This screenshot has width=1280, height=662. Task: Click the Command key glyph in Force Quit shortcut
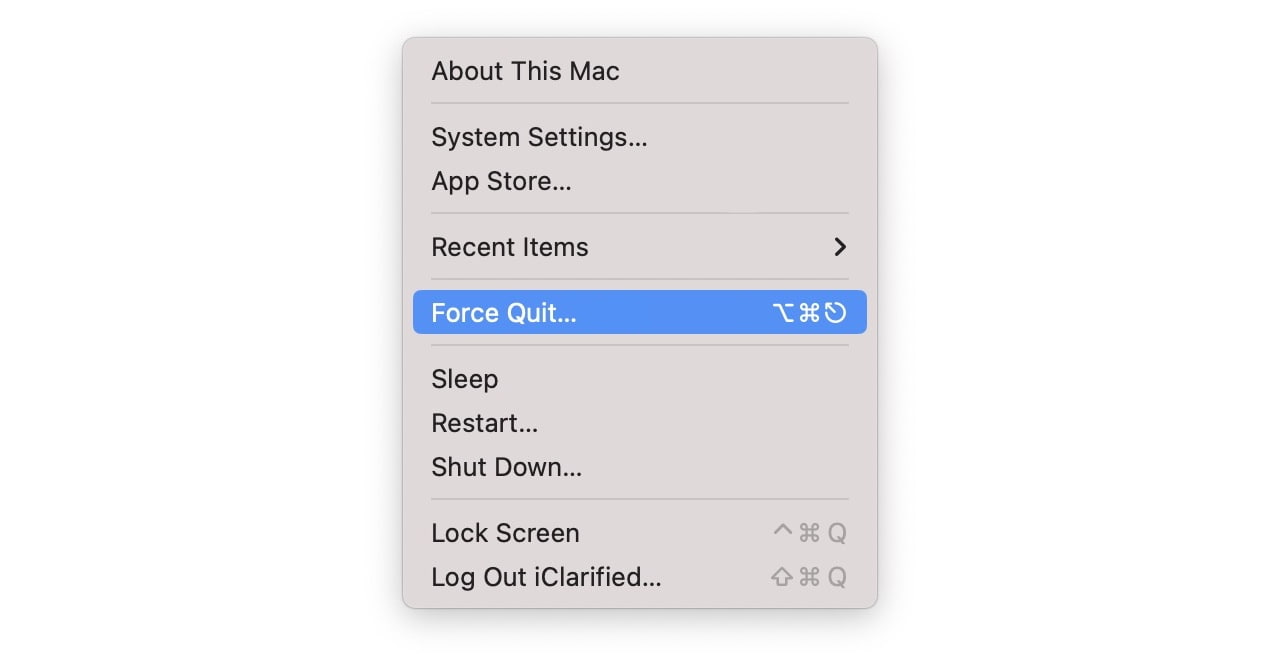click(x=810, y=312)
